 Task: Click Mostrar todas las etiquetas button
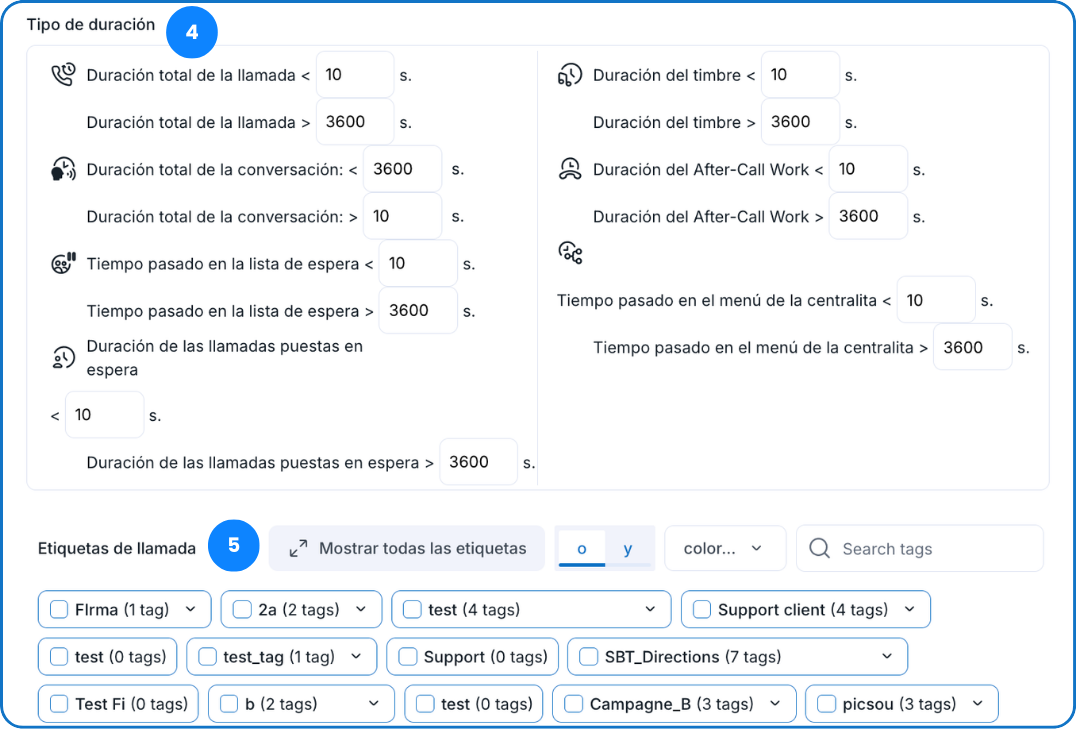coord(407,548)
